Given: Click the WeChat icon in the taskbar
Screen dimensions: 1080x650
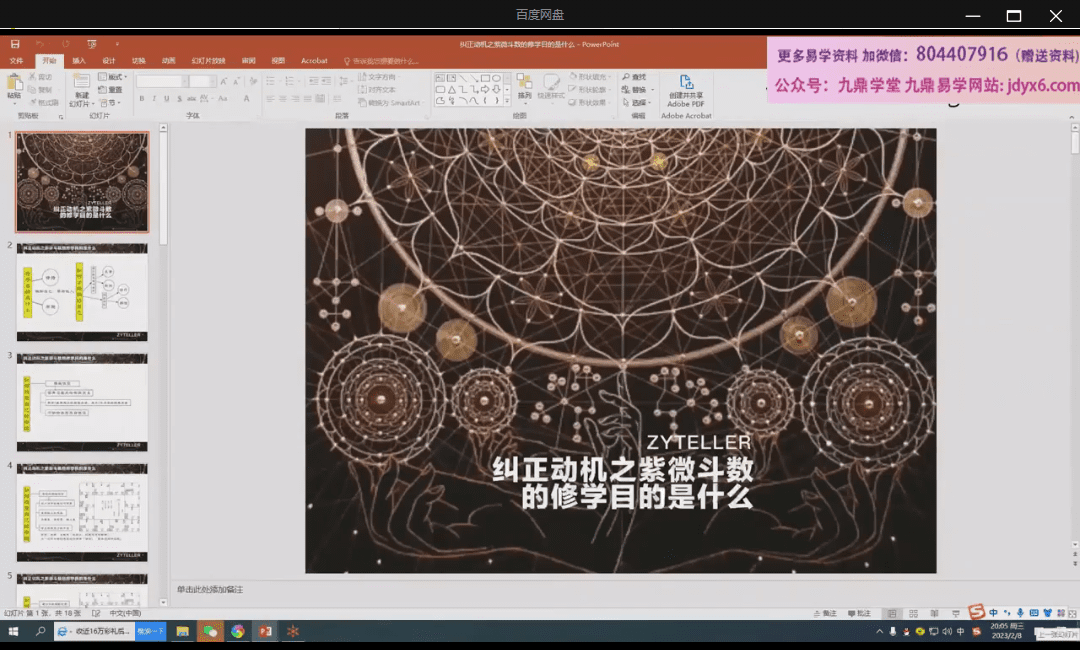Looking at the screenshot, I should click(210, 632).
